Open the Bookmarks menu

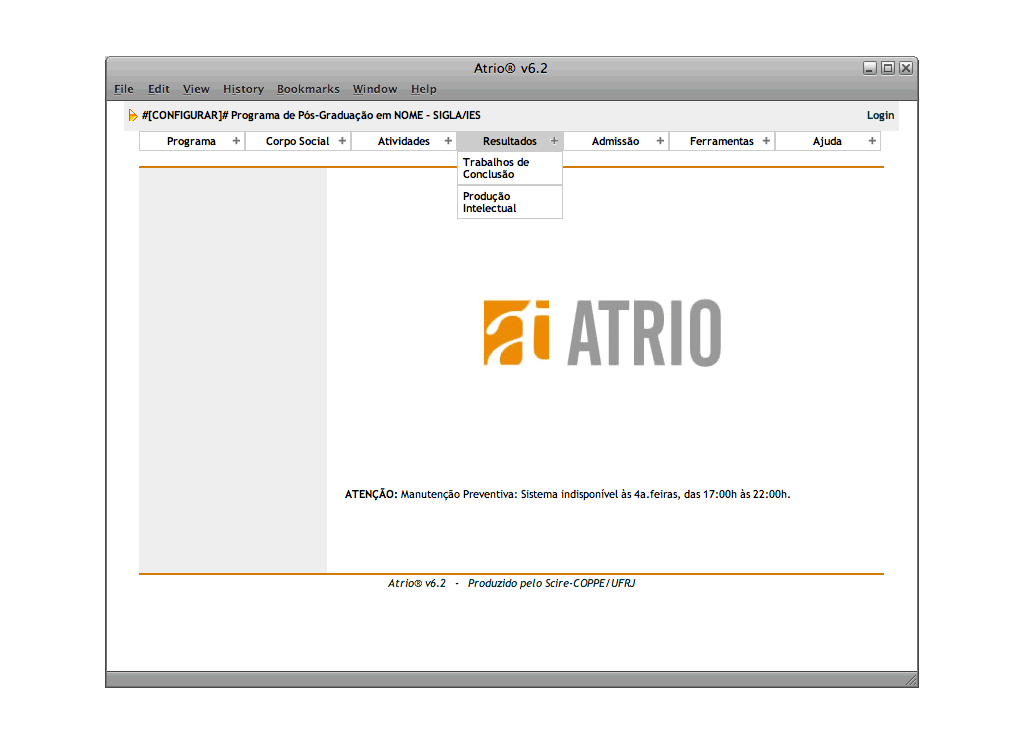(x=308, y=89)
